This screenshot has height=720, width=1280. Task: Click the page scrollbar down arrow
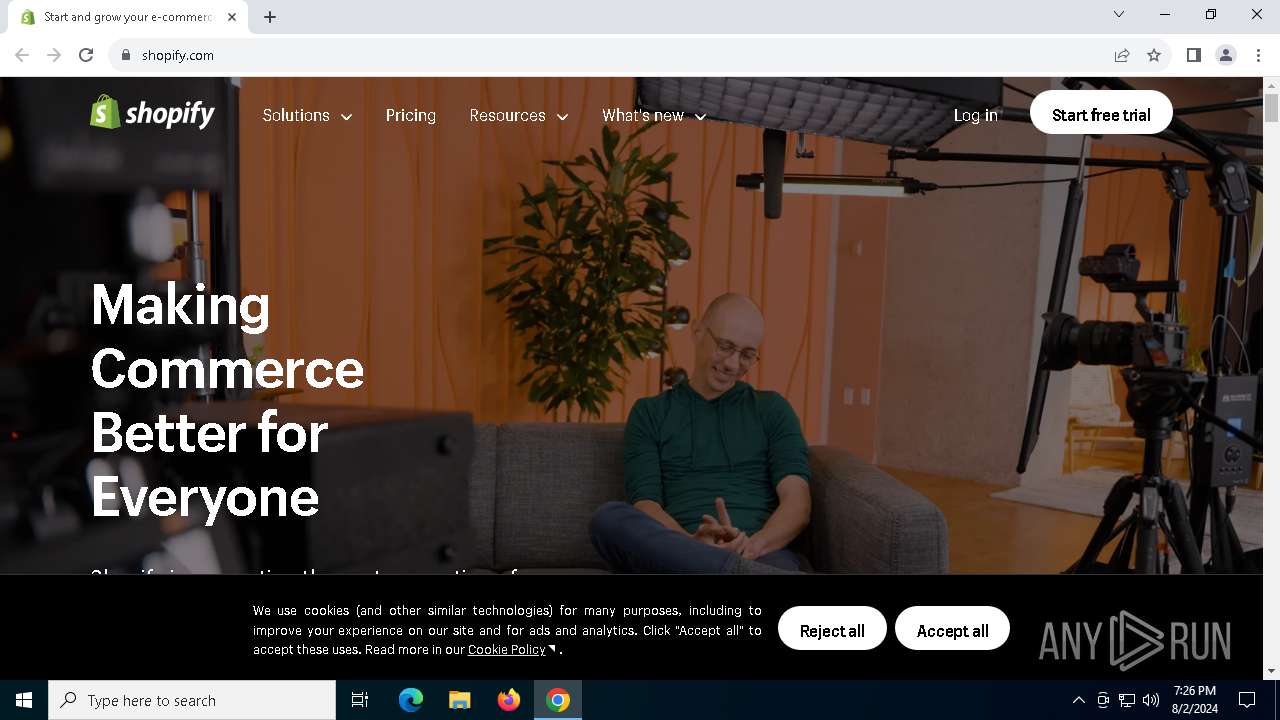[1271, 672]
